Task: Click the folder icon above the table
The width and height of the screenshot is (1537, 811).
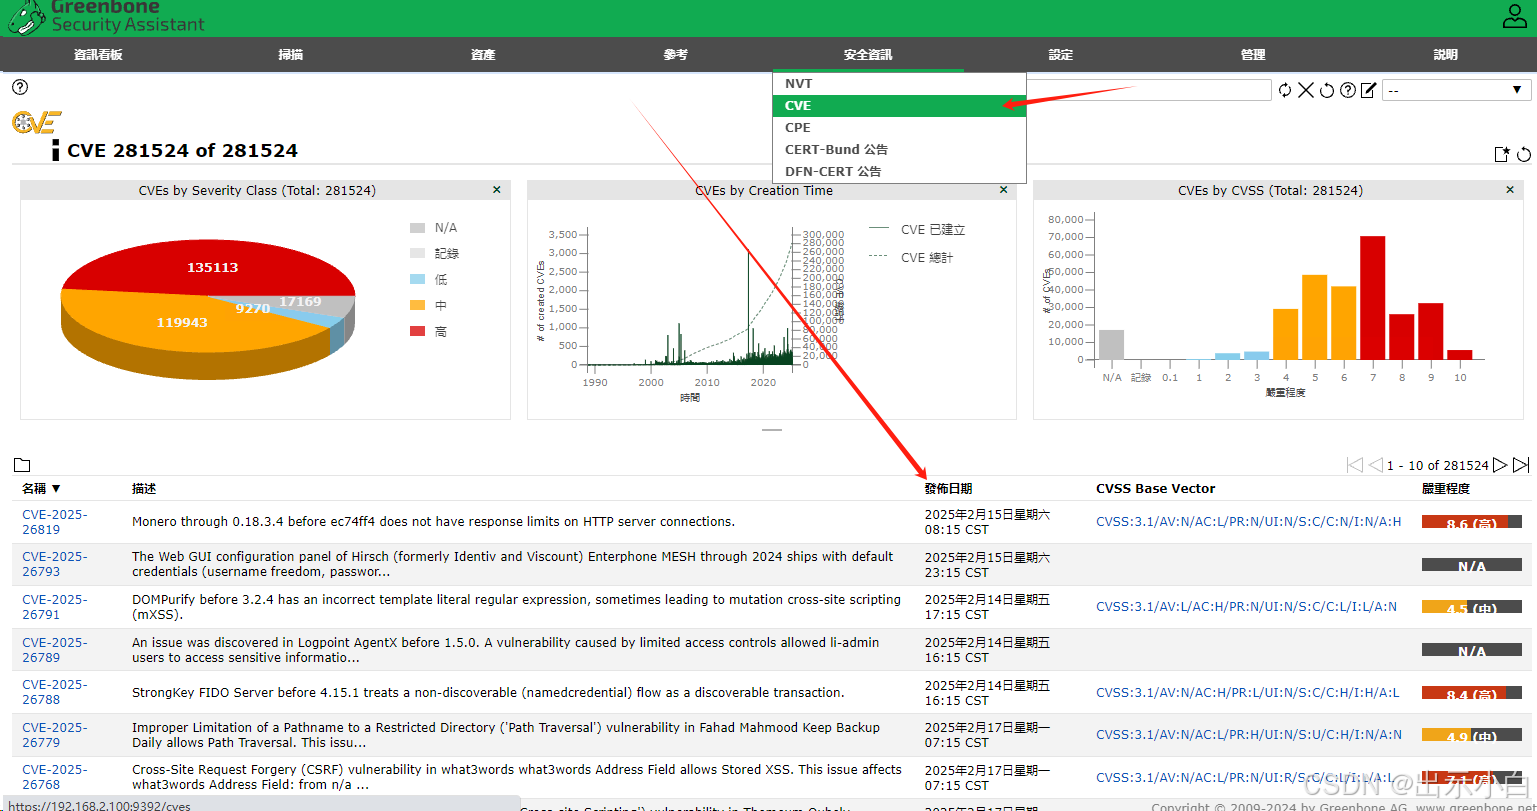Action: point(22,465)
